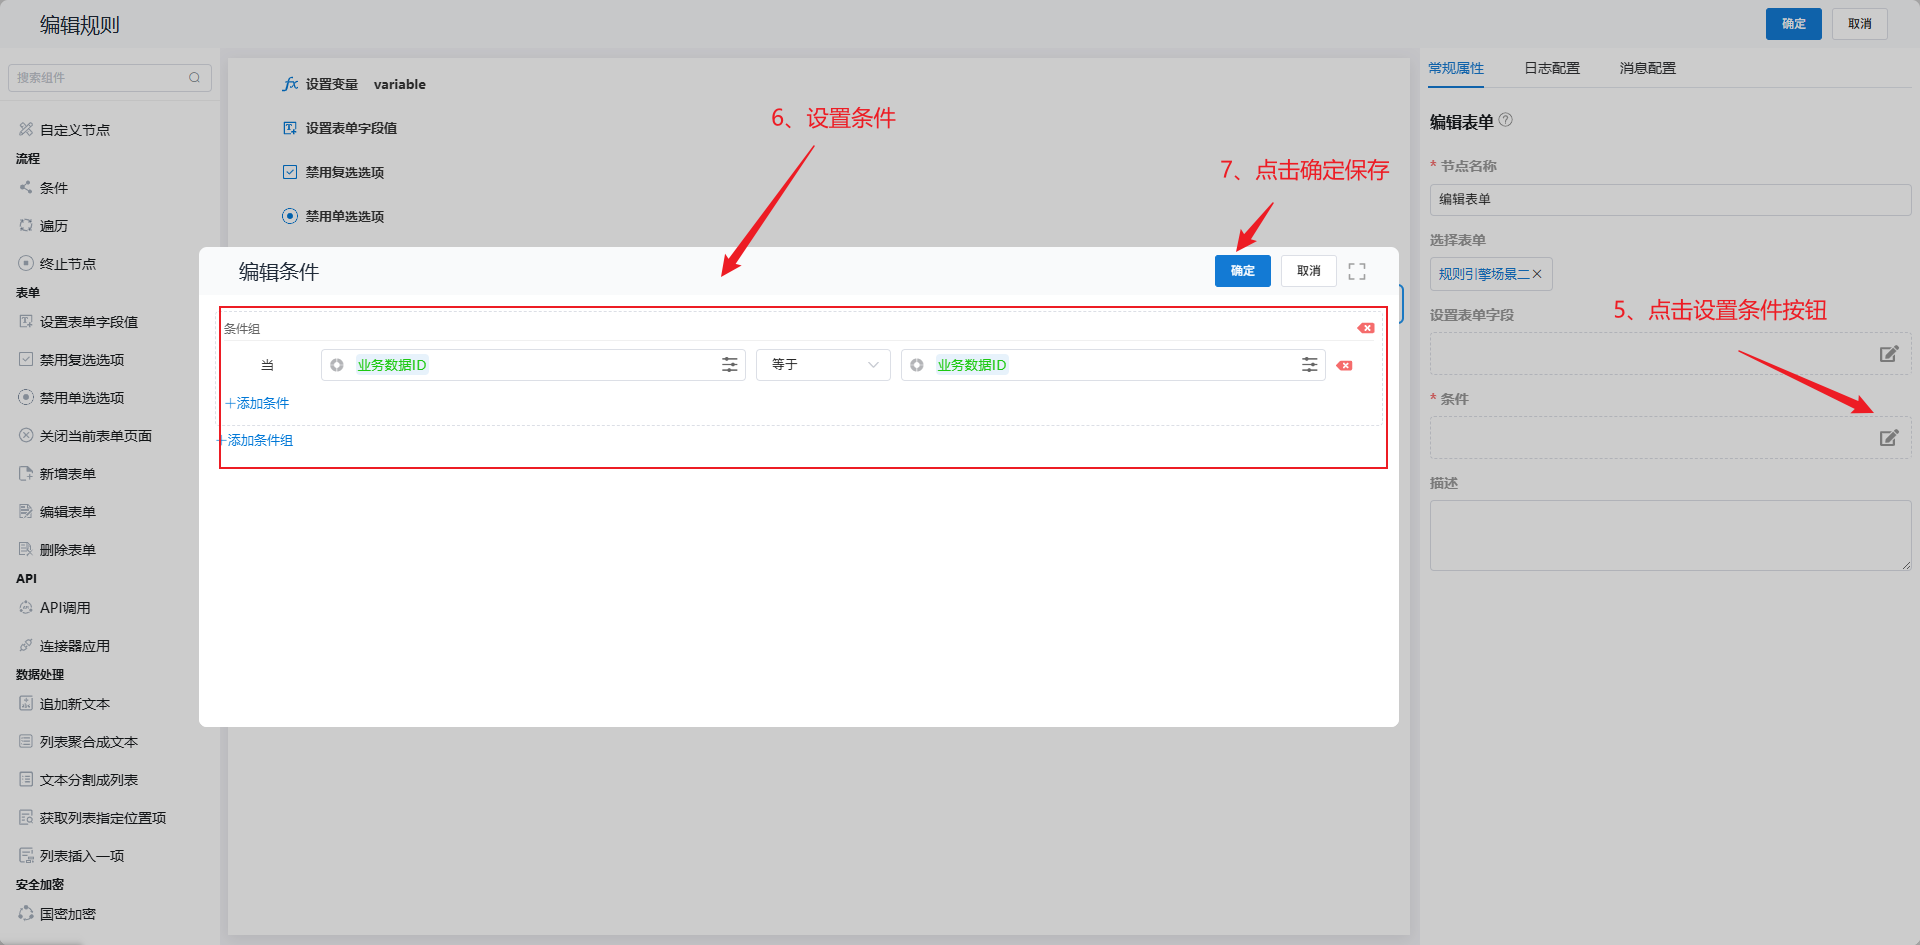Toggle type selector on right 业务数据ID field
Image resolution: width=1920 pixels, height=945 pixels.
pos(917,365)
